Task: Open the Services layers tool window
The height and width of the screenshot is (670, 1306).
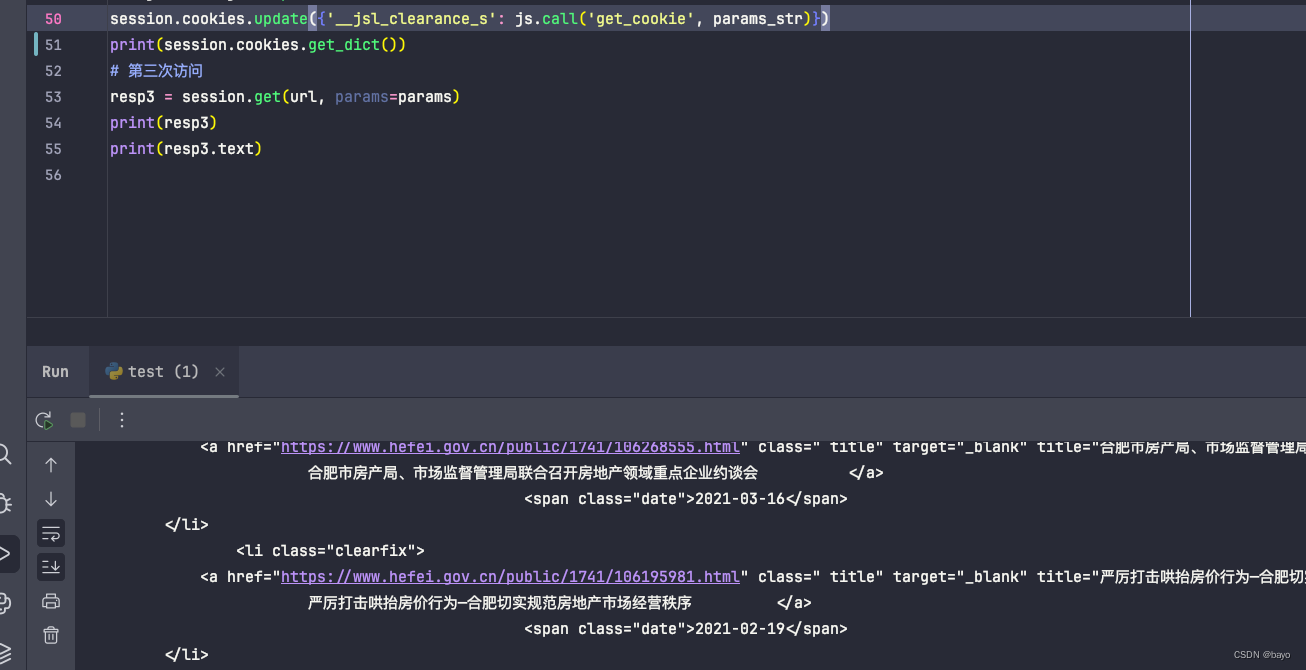Action: point(5,652)
